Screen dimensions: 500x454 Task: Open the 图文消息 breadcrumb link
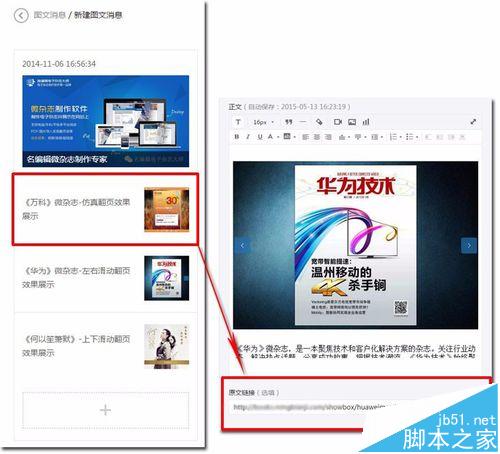point(50,15)
